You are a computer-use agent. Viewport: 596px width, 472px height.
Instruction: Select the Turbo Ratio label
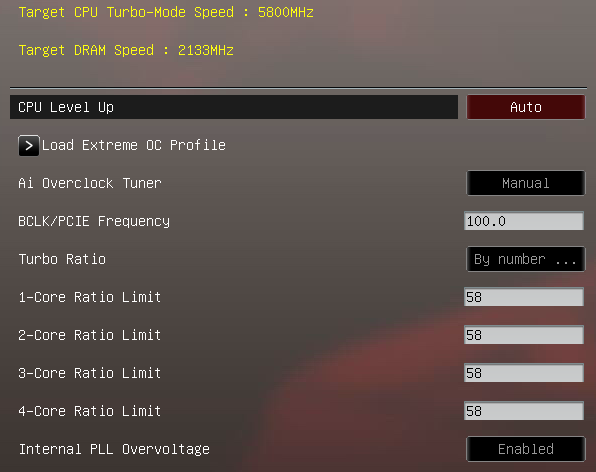[x=62, y=259]
